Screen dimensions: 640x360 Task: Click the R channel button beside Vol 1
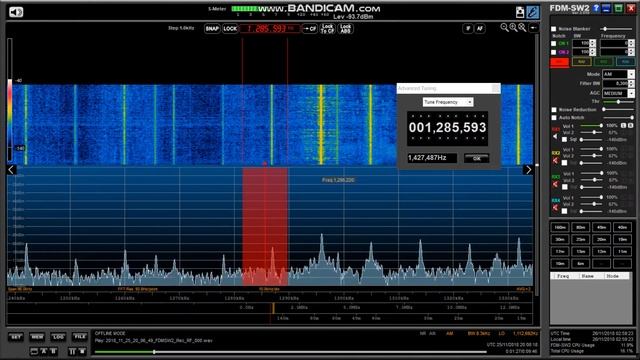630,126
